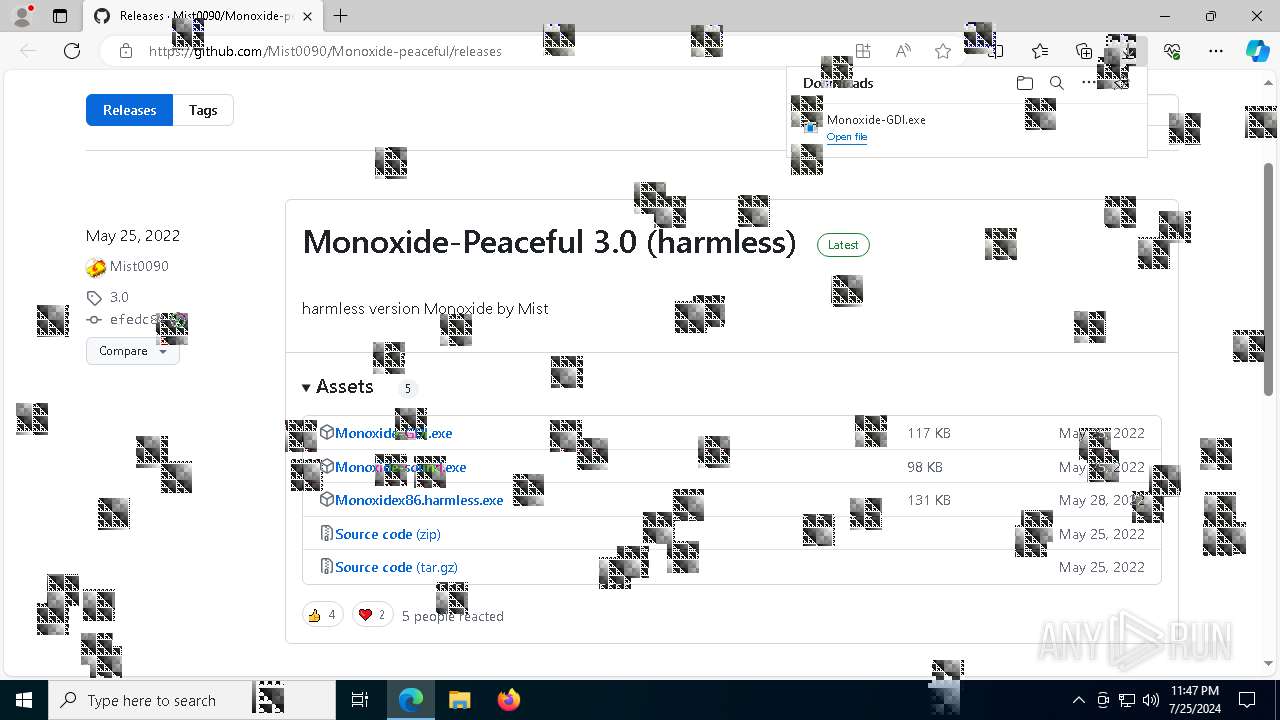Click the Latest release badge
This screenshot has width=1280, height=720.
coord(843,245)
